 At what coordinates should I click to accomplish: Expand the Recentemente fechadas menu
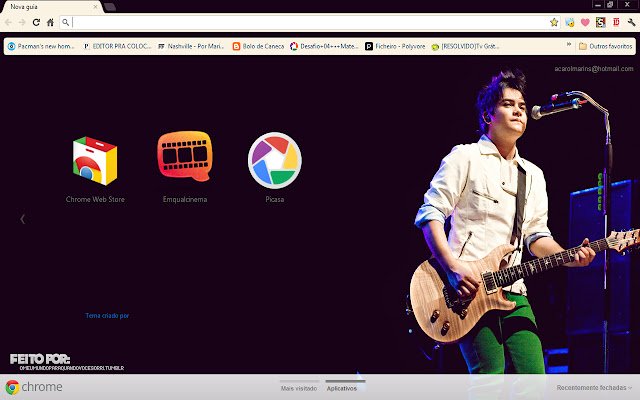tap(594, 387)
